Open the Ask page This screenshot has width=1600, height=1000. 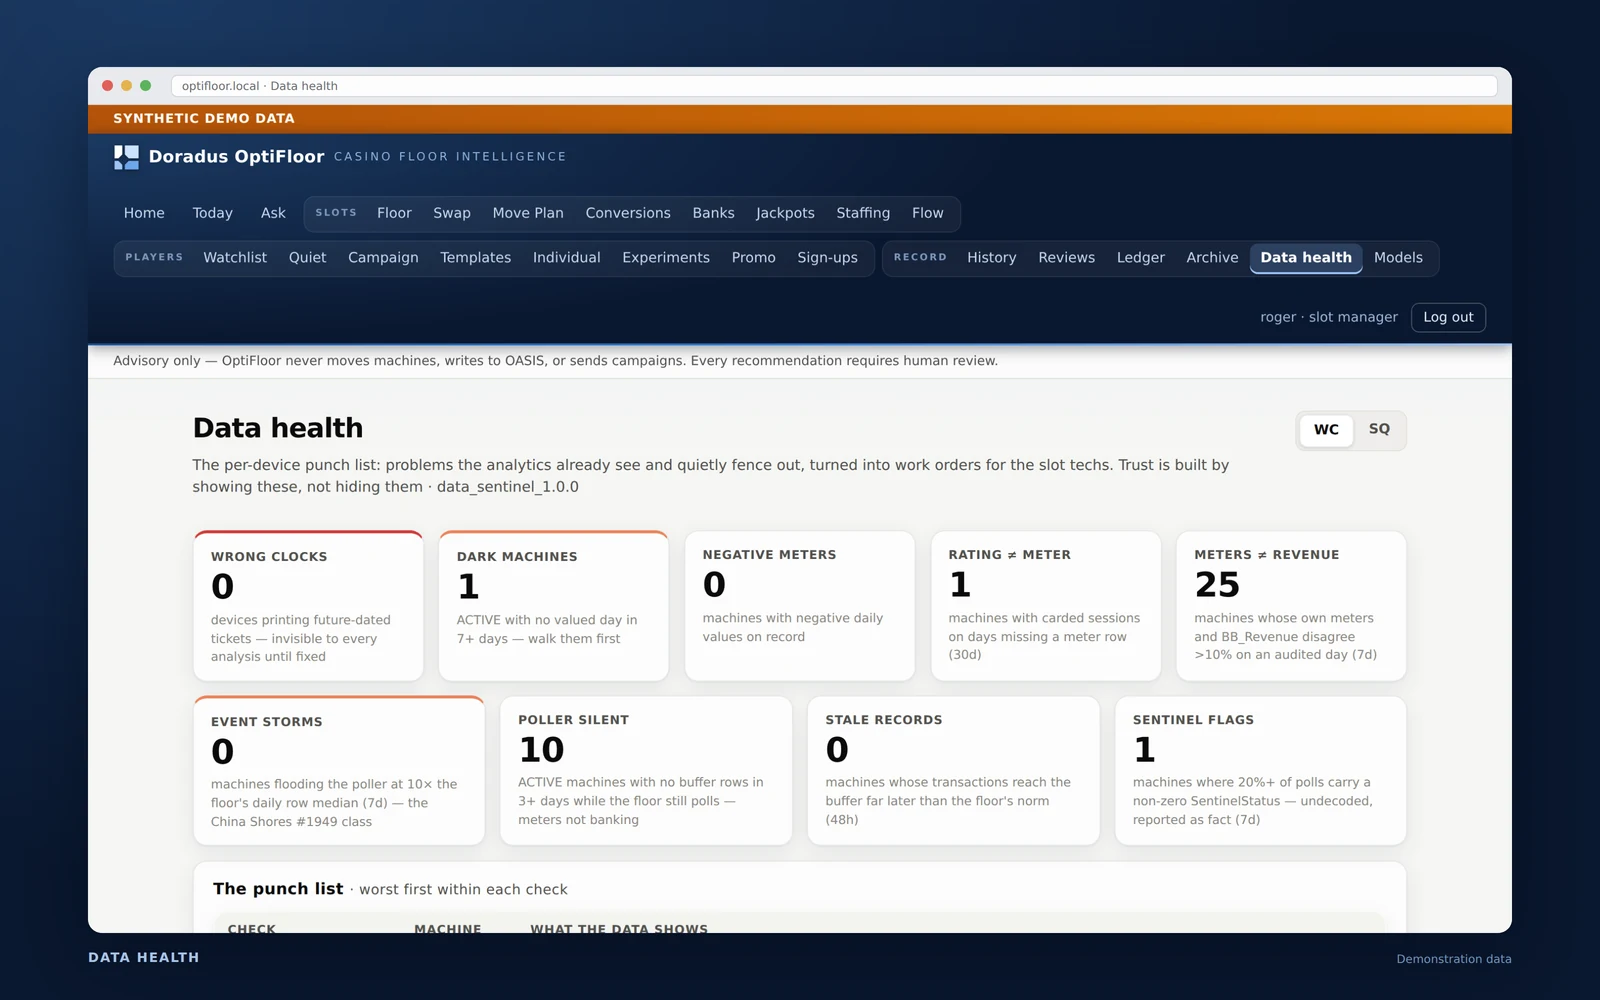[273, 213]
